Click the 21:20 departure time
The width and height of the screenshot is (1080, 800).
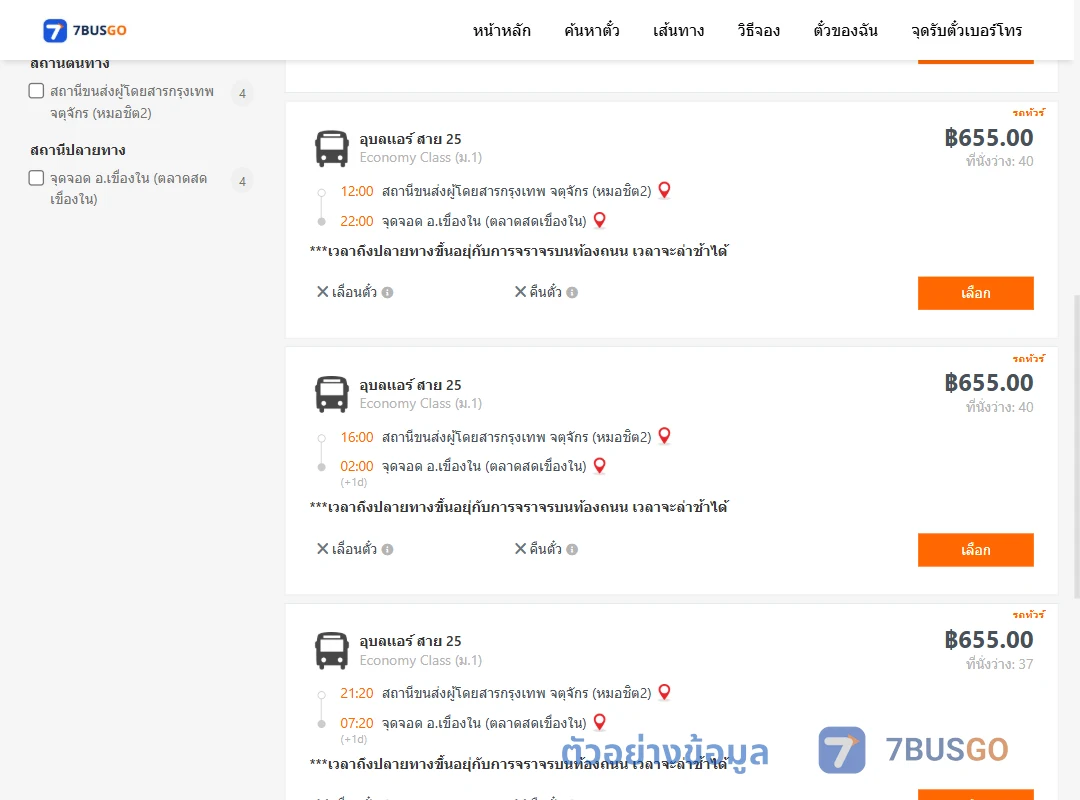tap(357, 693)
